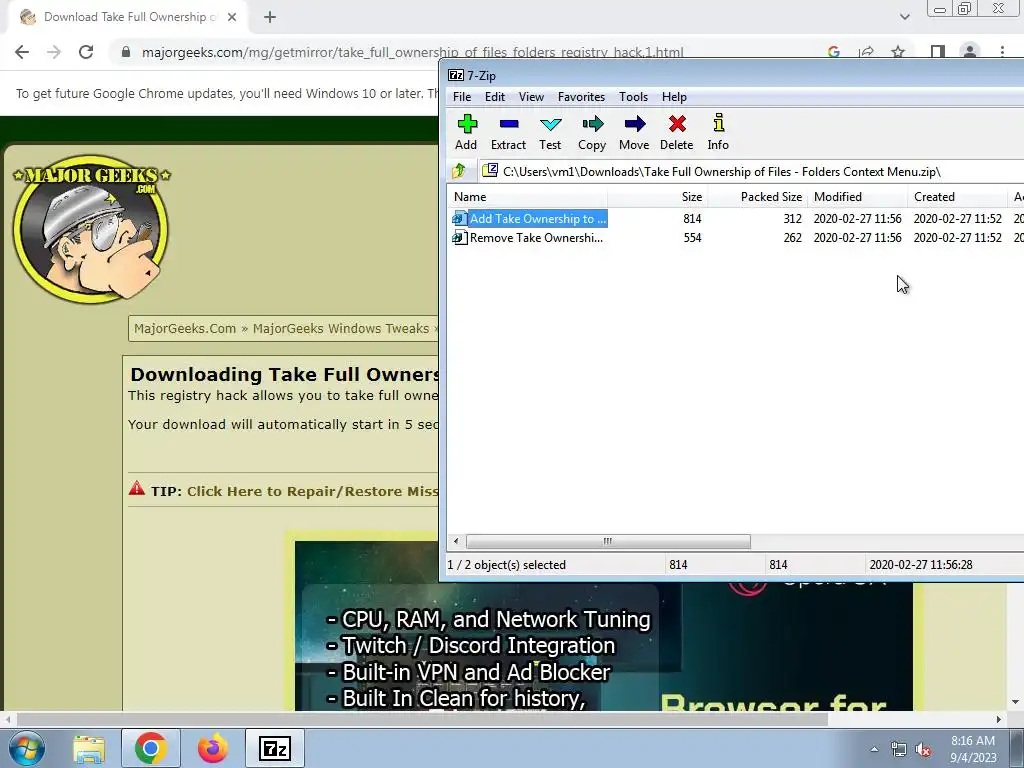
Task: Switch to Chrome from the taskbar
Action: pyautogui.click(x=151, y=748)
